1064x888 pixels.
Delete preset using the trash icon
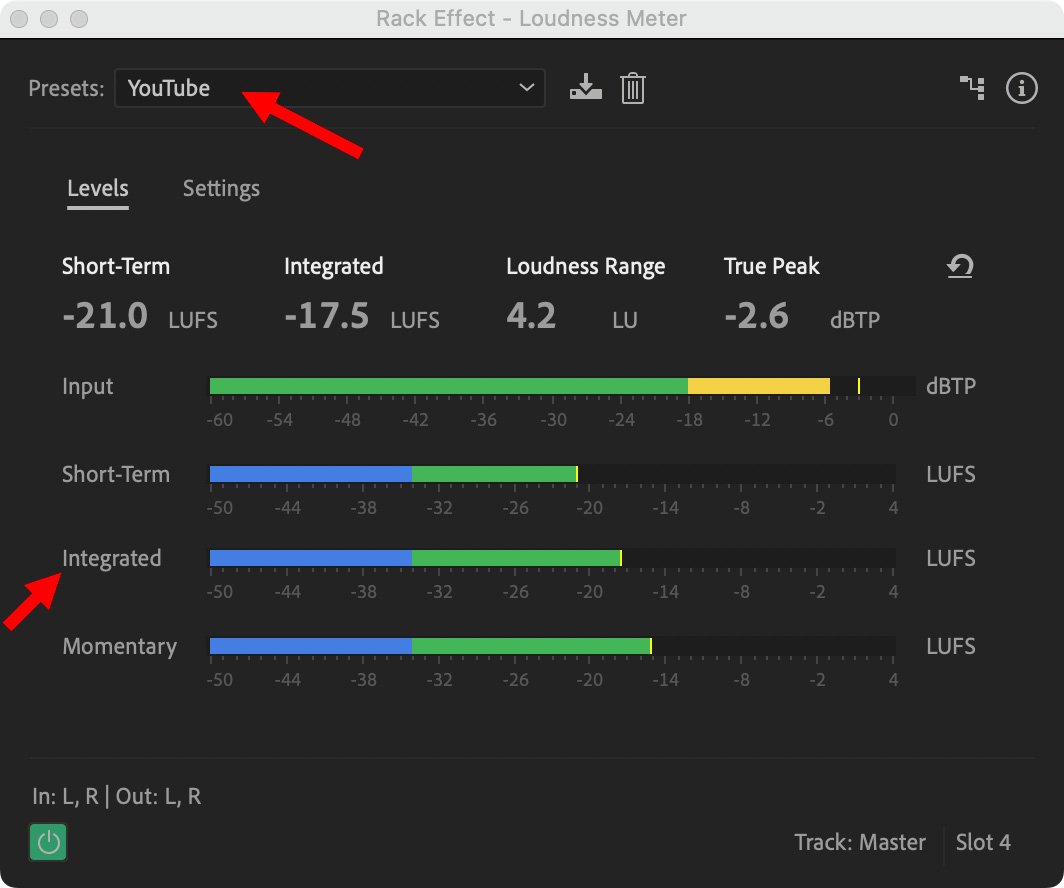632,88
